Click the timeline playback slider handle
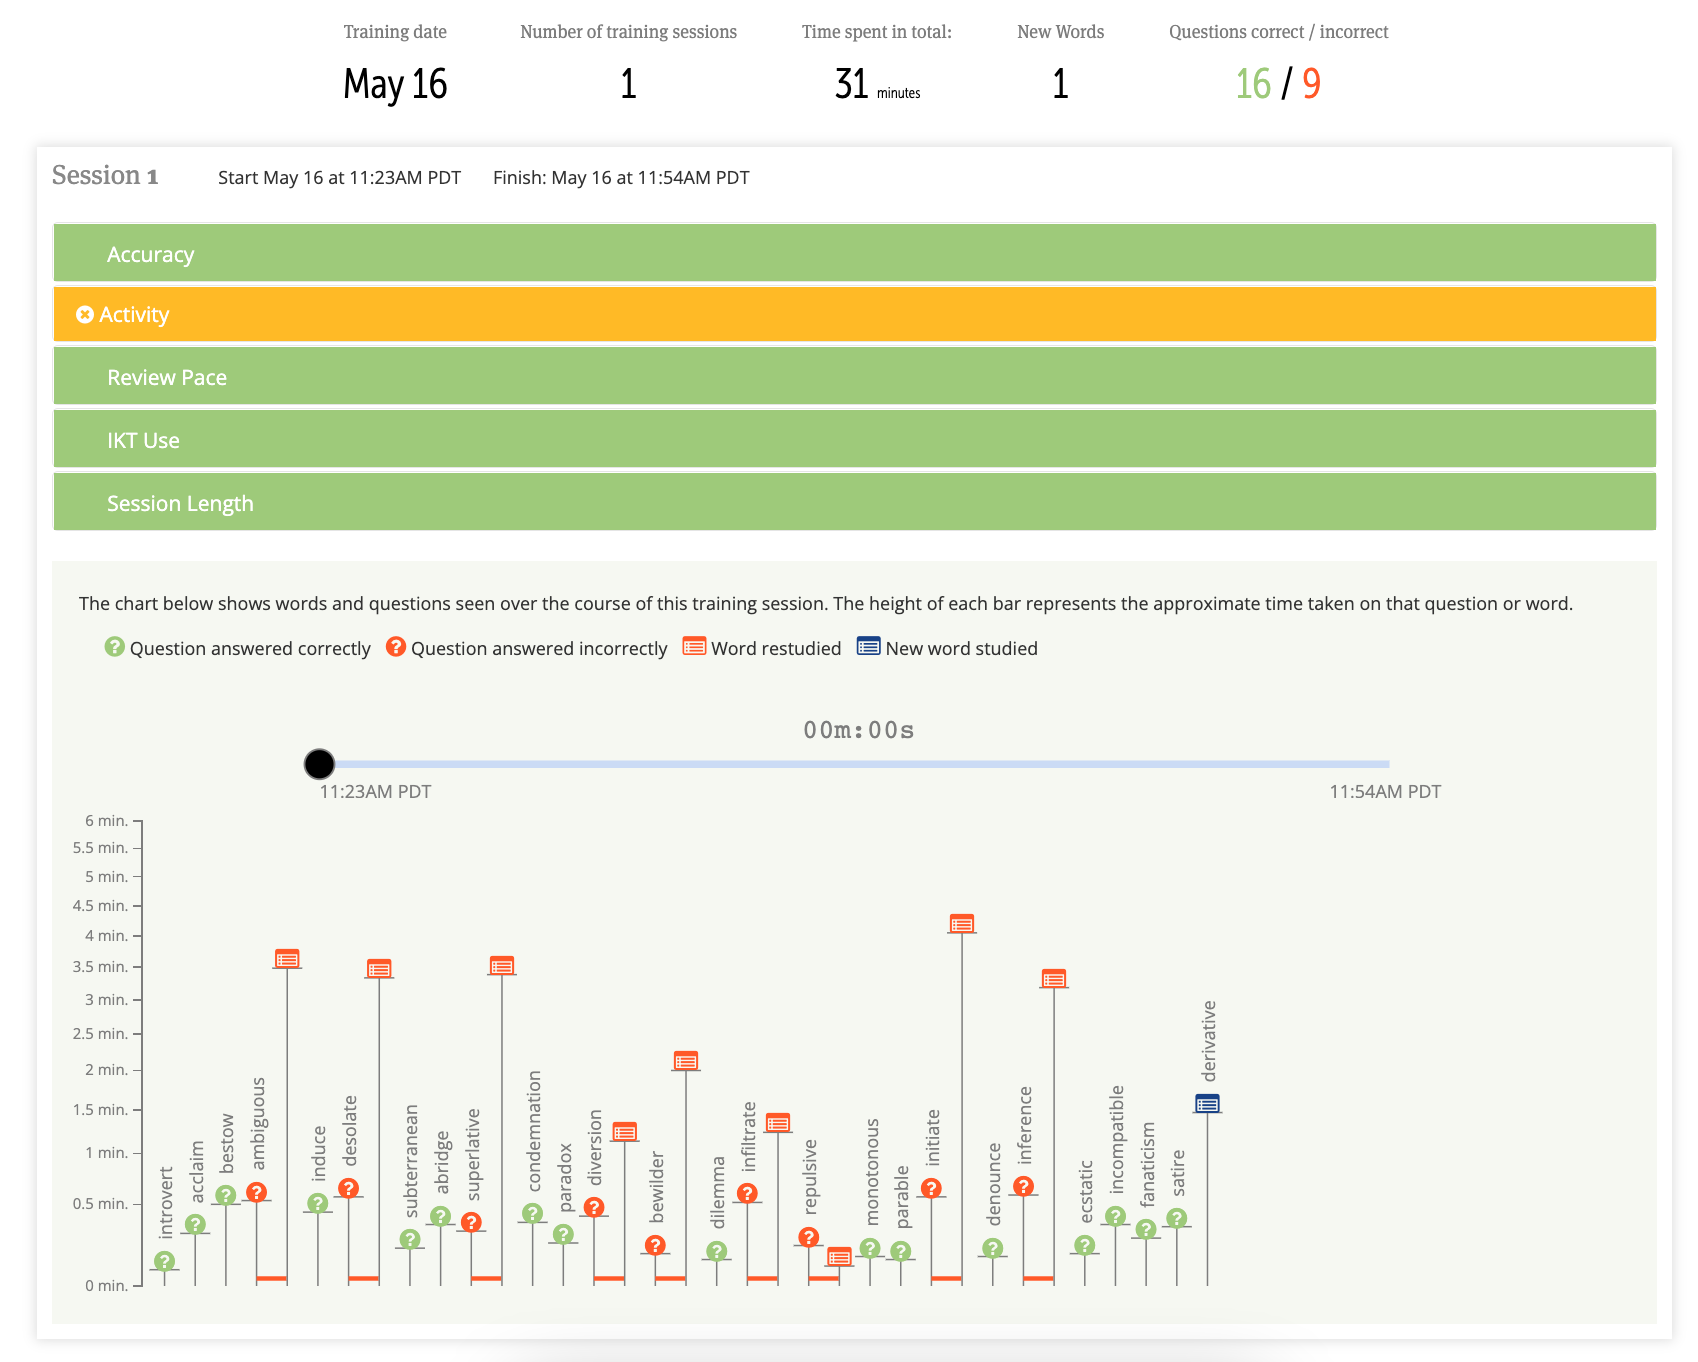This screenshot has width=1698, height=1362. pos(319,764)
